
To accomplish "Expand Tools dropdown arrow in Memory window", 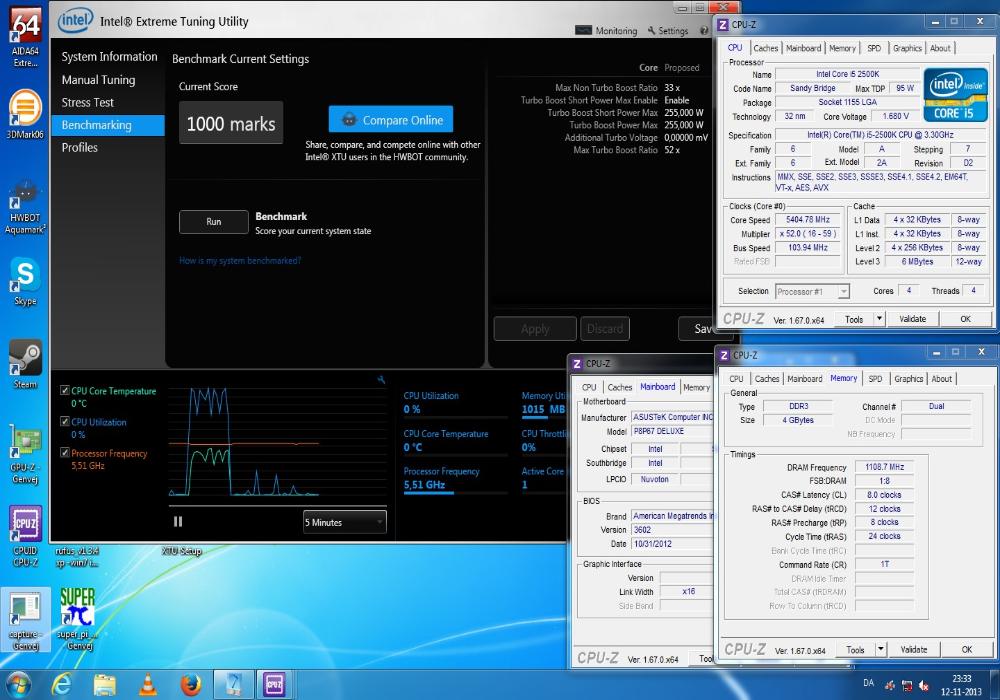I will [881, 649].
